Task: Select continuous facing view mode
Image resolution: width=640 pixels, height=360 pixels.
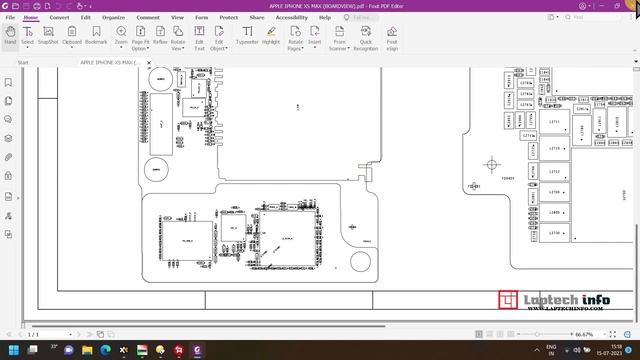Action: click(511, 334)
